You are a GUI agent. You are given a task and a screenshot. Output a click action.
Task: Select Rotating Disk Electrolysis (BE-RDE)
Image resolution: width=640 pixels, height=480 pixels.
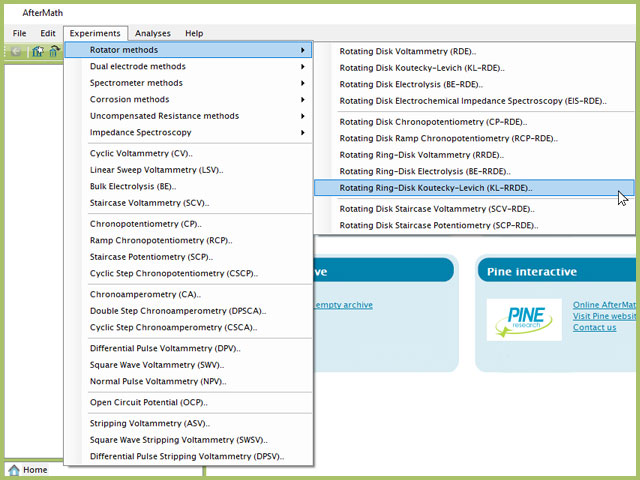[x=474, y=84]
